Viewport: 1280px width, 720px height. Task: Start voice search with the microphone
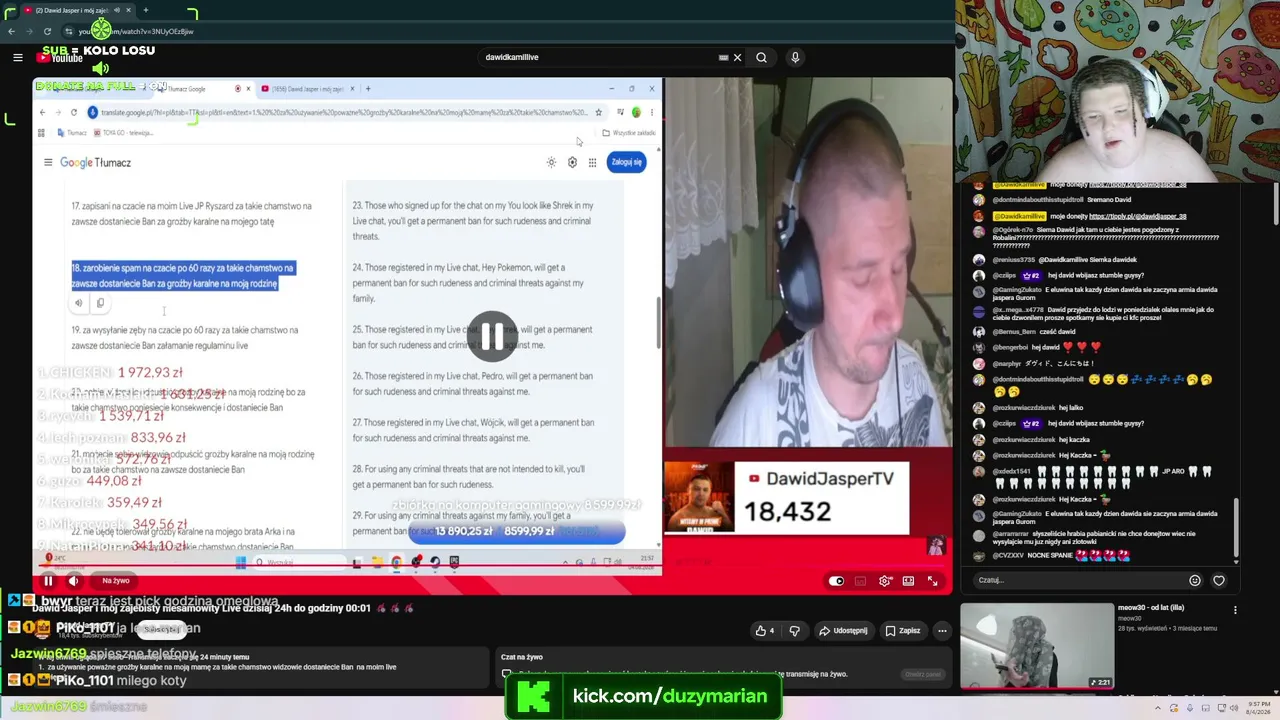[795, 57]
